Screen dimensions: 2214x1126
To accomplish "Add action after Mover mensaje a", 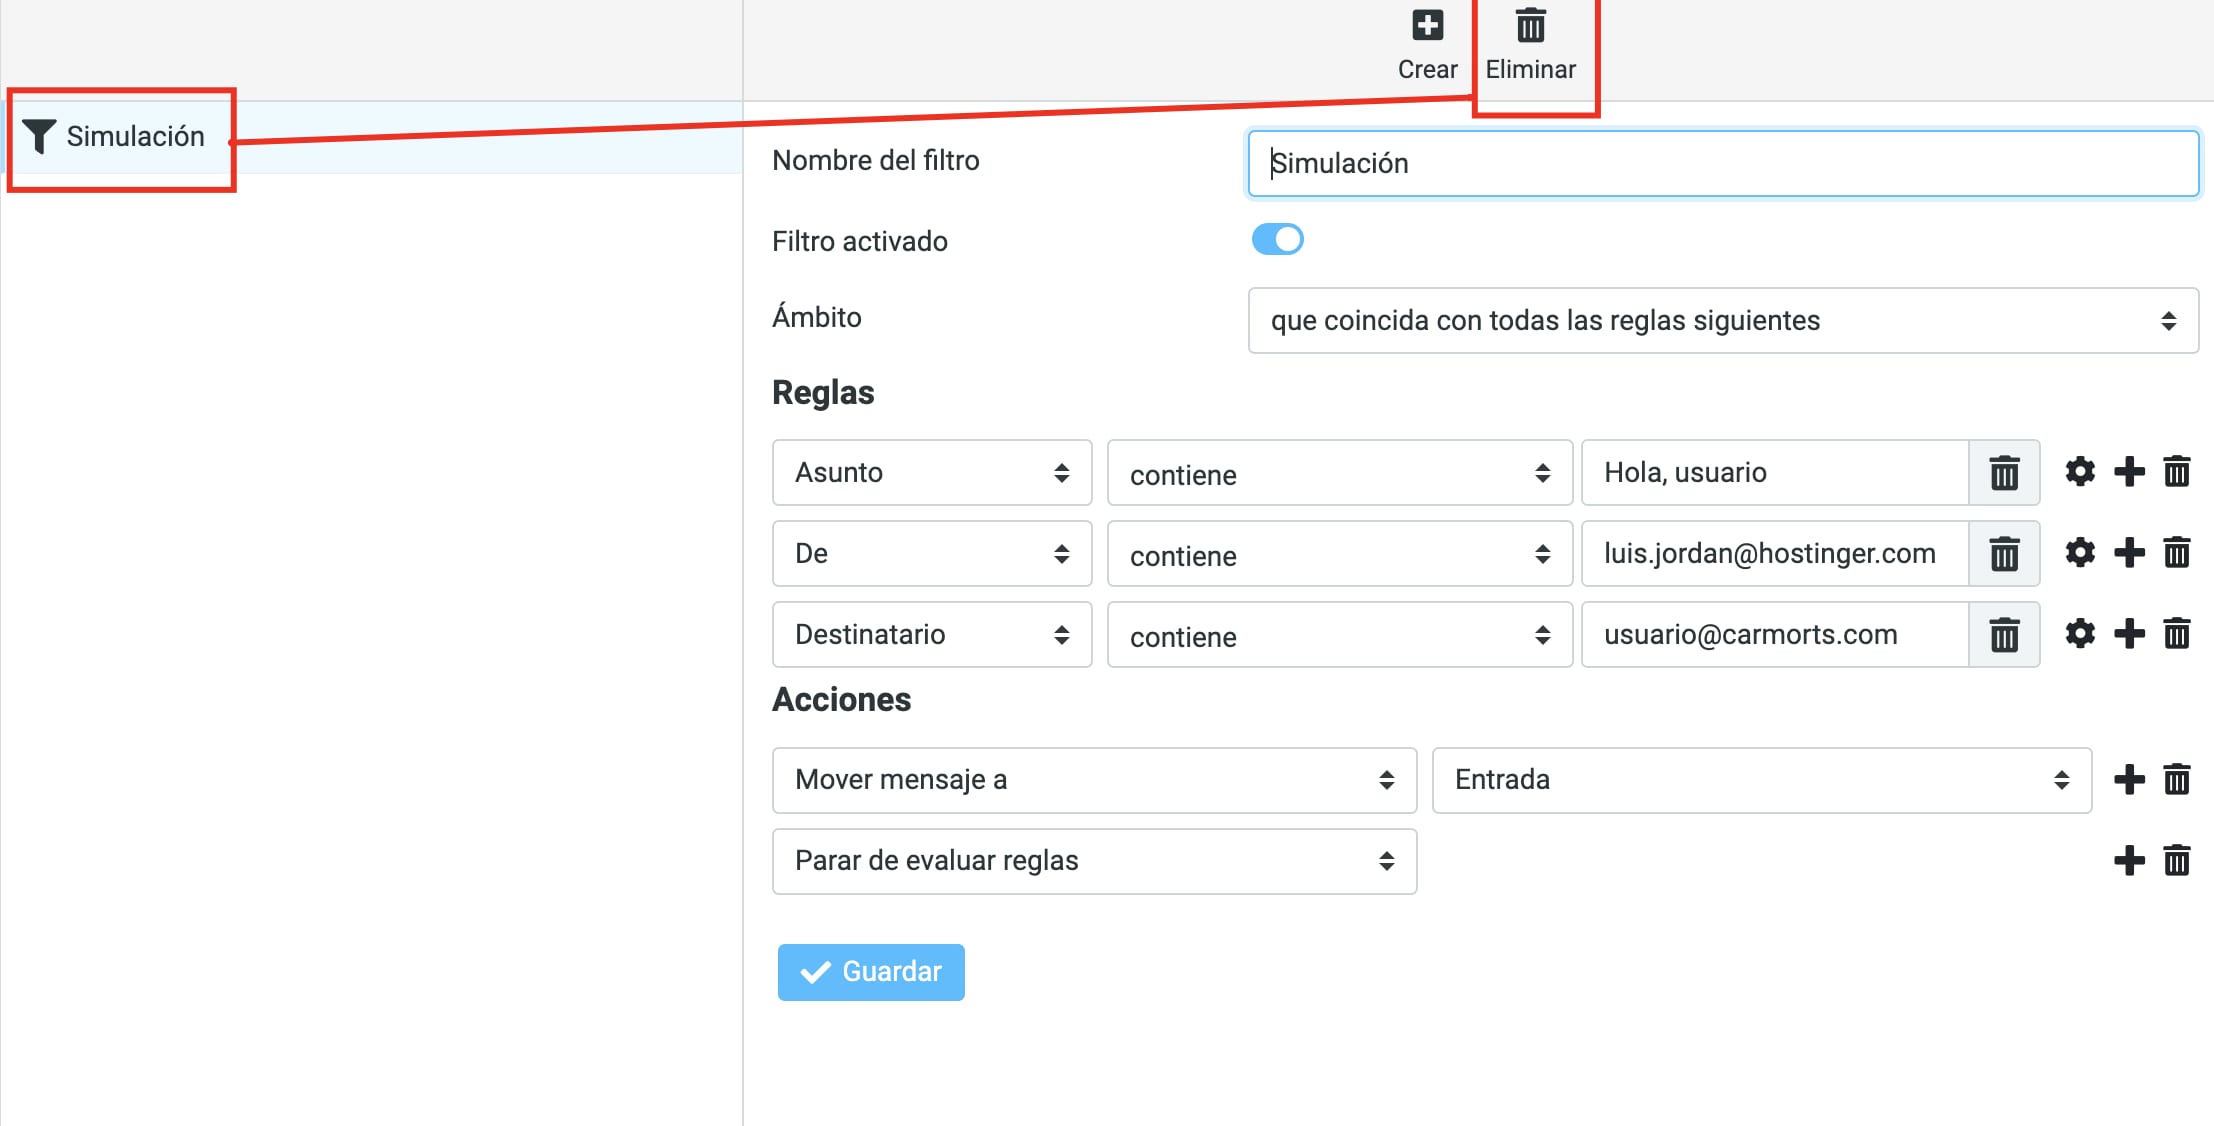I will (2129, 780).
